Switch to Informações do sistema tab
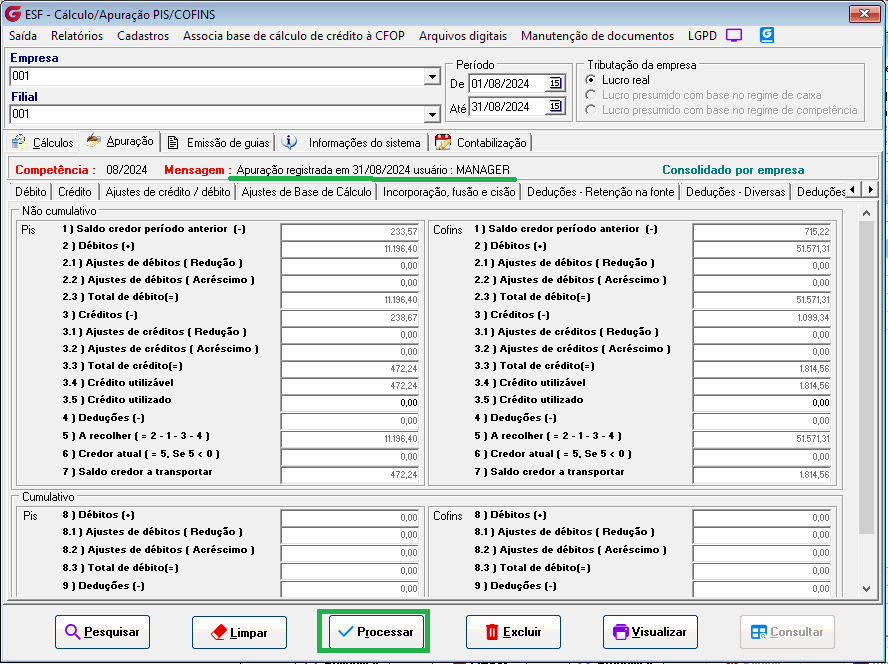888x664 pixels. tap(352, 143)
